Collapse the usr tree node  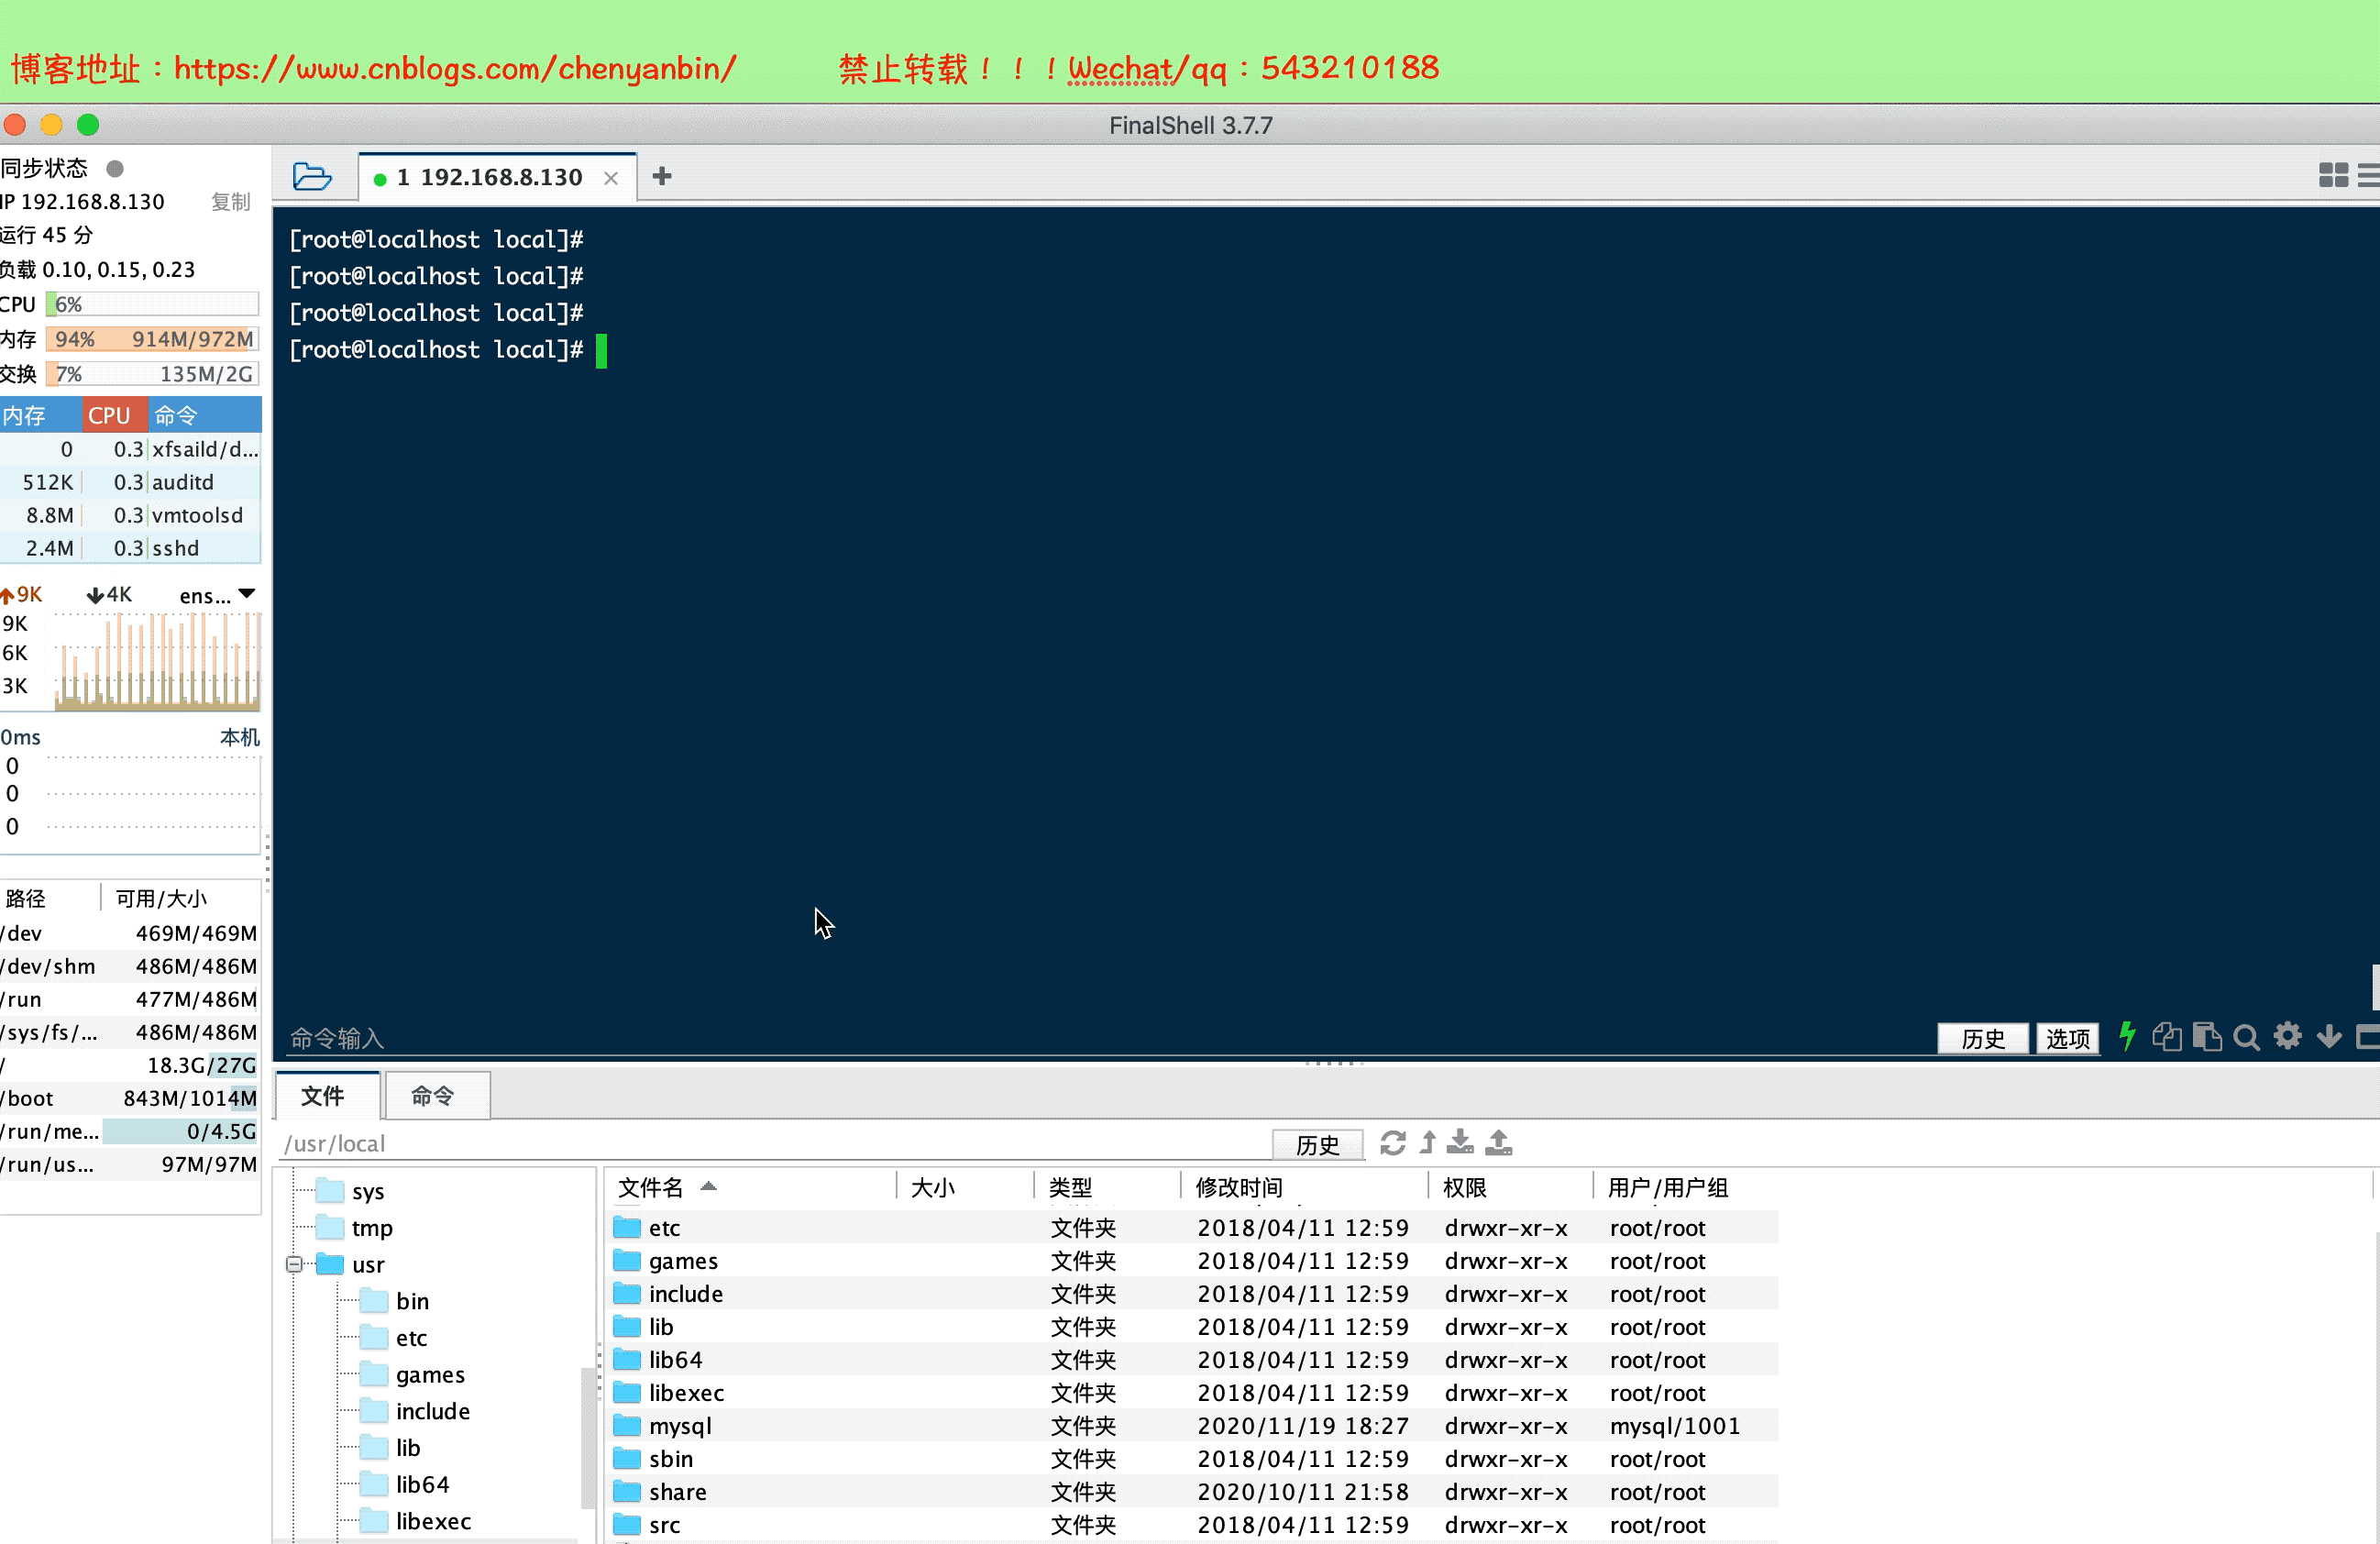click(294, 1264)
